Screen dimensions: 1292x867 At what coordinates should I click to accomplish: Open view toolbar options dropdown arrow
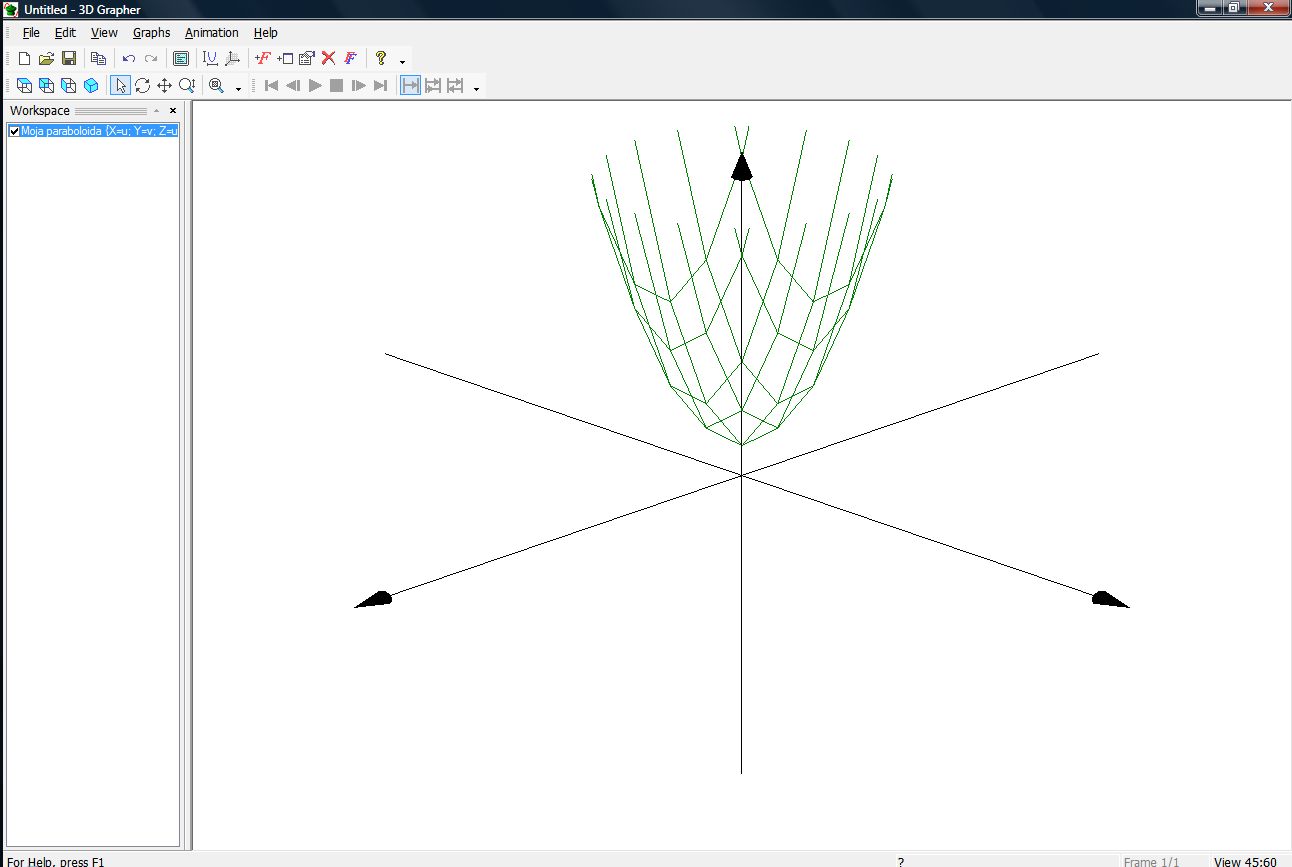[238, 88]
